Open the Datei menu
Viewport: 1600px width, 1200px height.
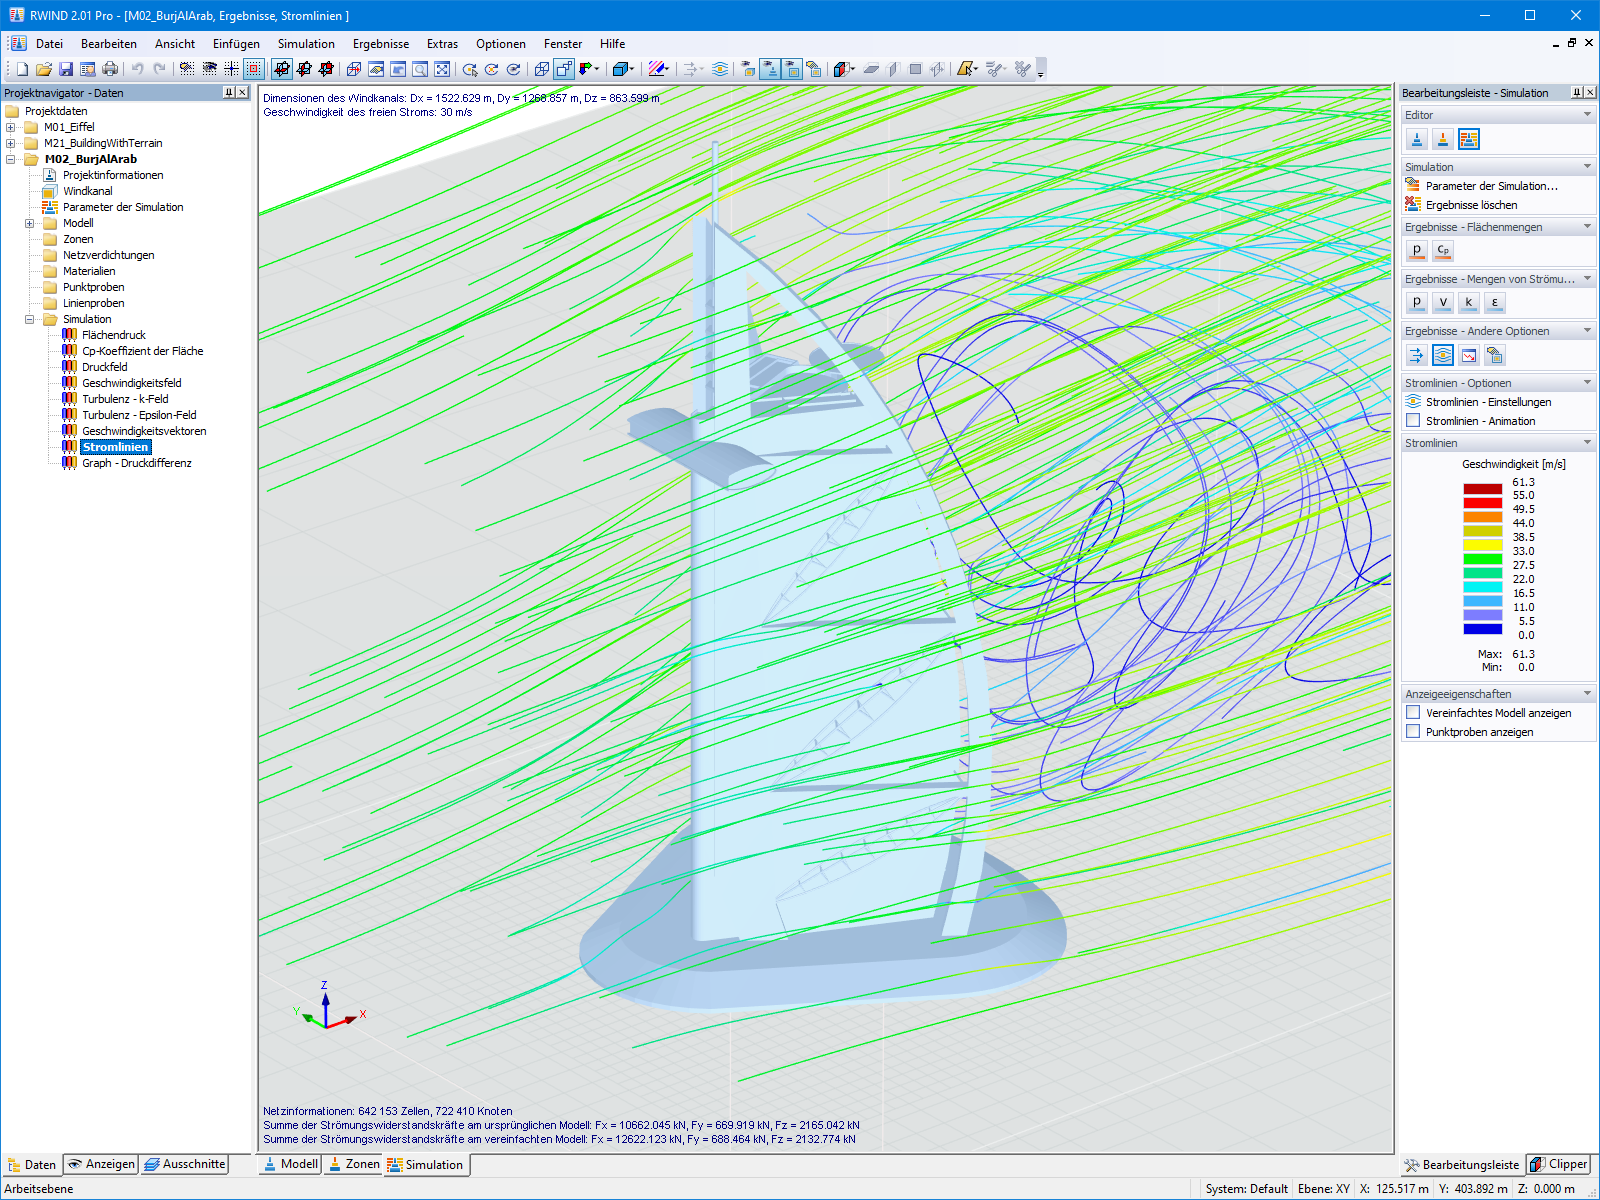coord(49,44)
